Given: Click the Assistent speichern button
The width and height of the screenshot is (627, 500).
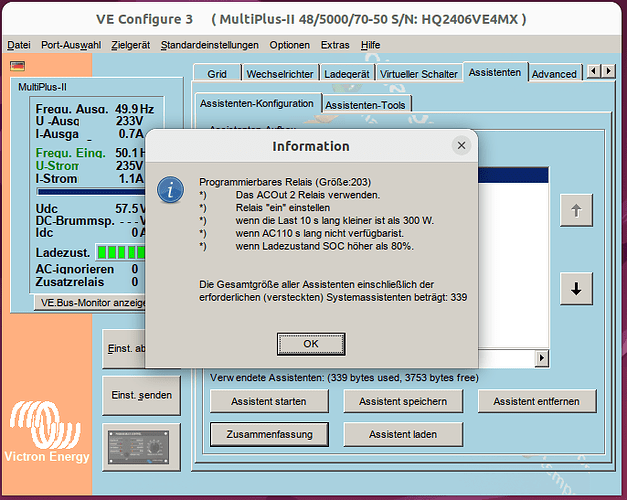Looking at the screenshot, I should tap(403, 401).
